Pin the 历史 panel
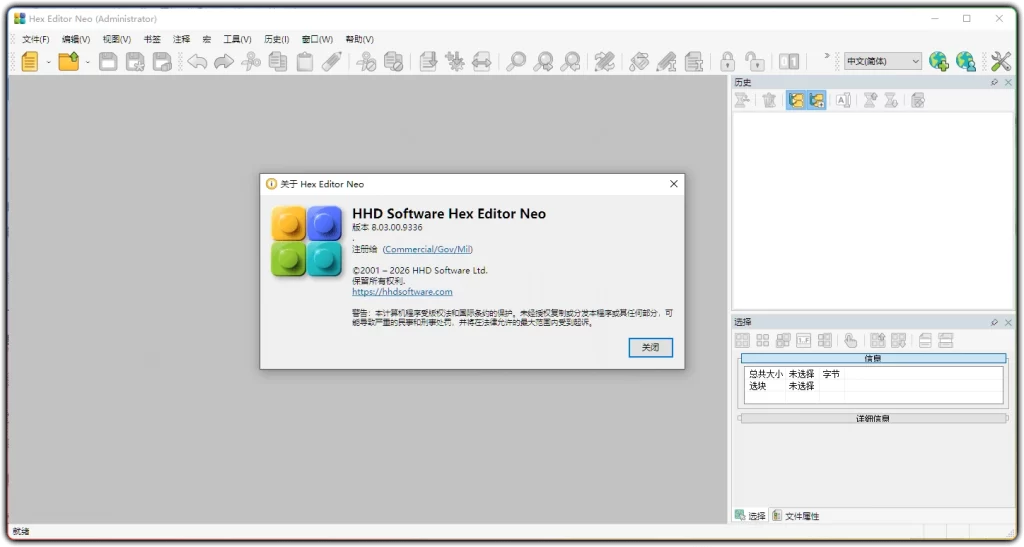Screen dimensions: 1024x547 point(994,82)
